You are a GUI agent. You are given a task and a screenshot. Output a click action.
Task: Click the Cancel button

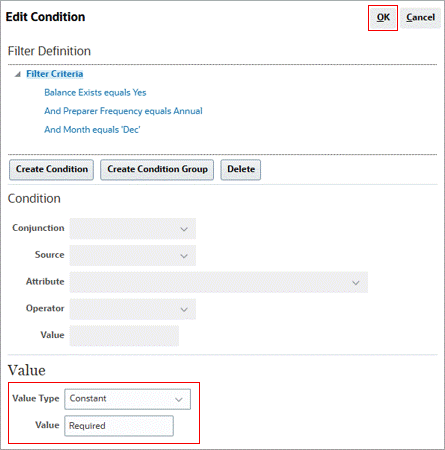coord(420,18)
